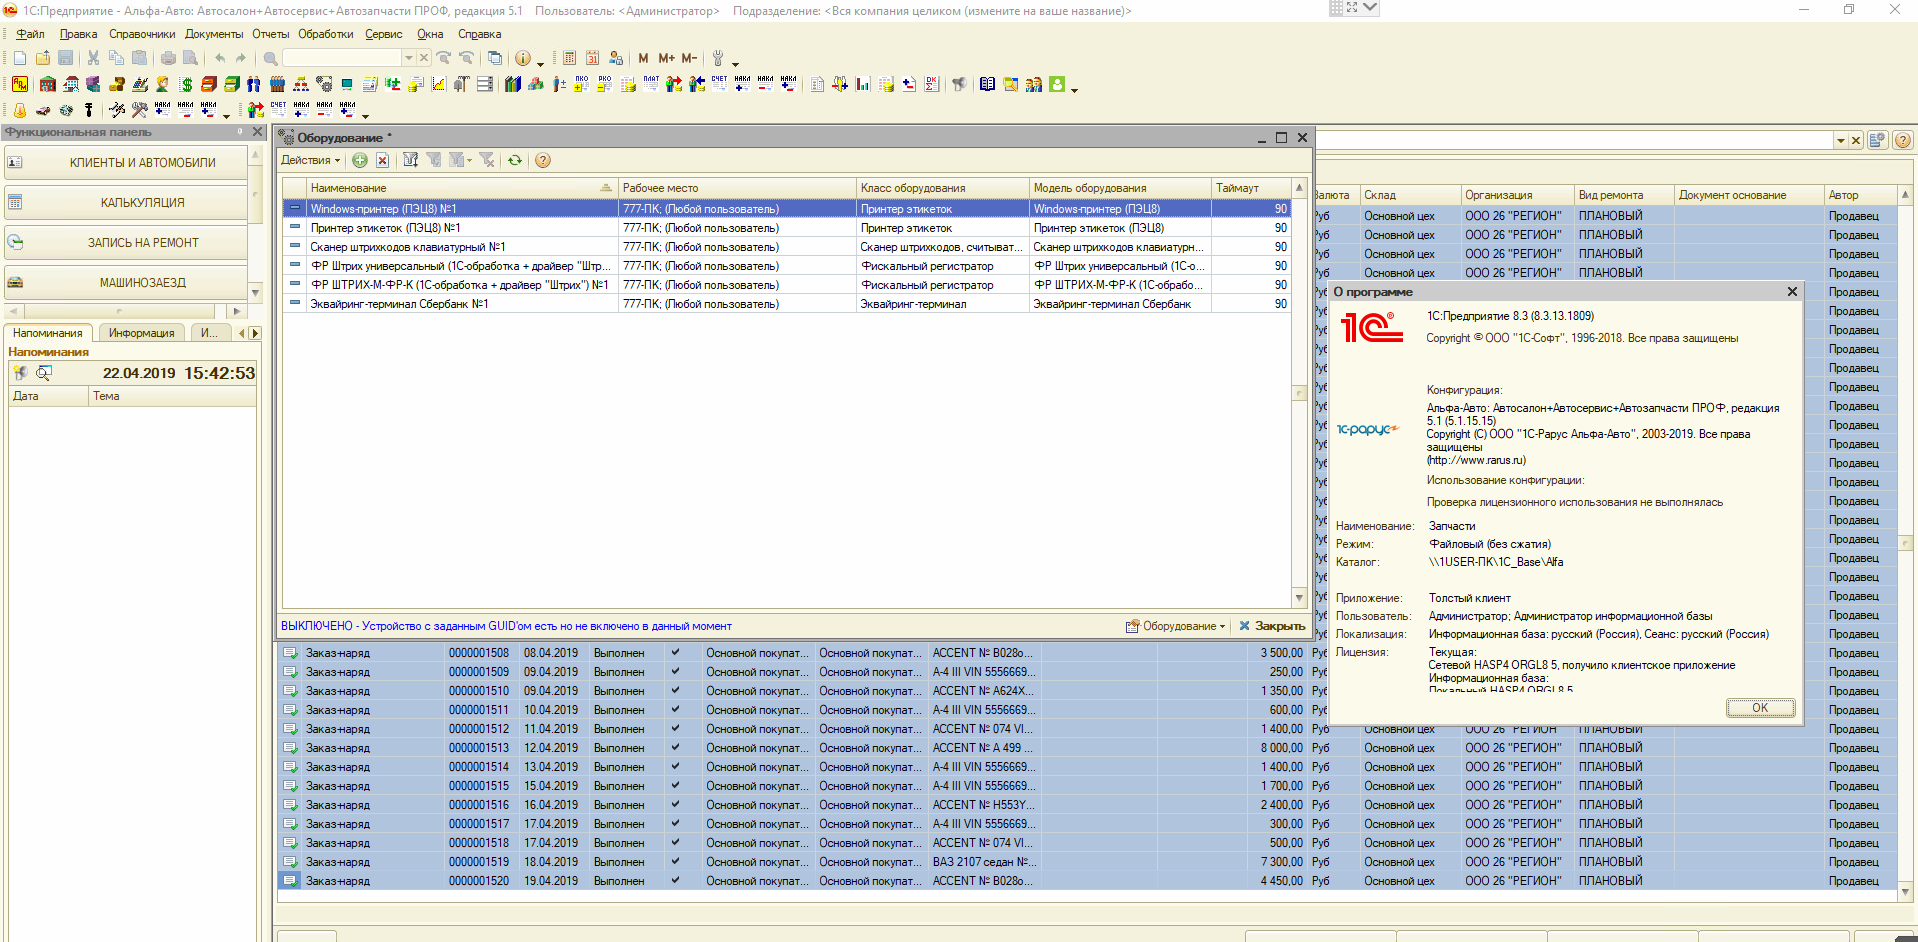Click the magnifier Search icon

click(270, 58)
